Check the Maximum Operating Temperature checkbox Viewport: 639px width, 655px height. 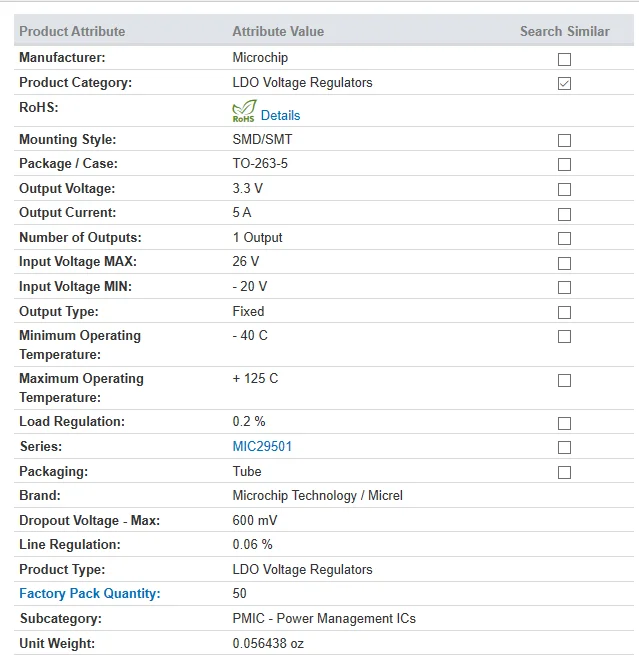pyautogui.click(x=564, y=381)
